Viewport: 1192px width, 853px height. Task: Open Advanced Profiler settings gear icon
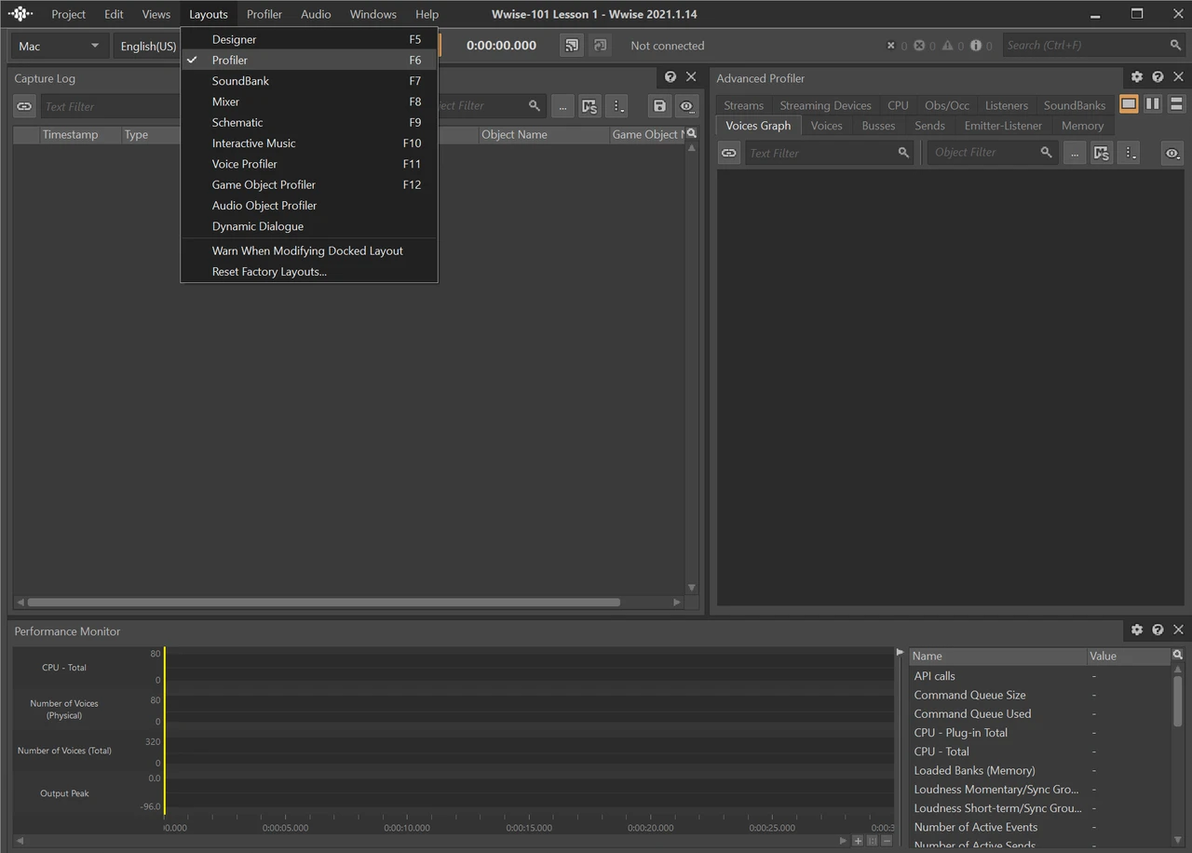1137,77
